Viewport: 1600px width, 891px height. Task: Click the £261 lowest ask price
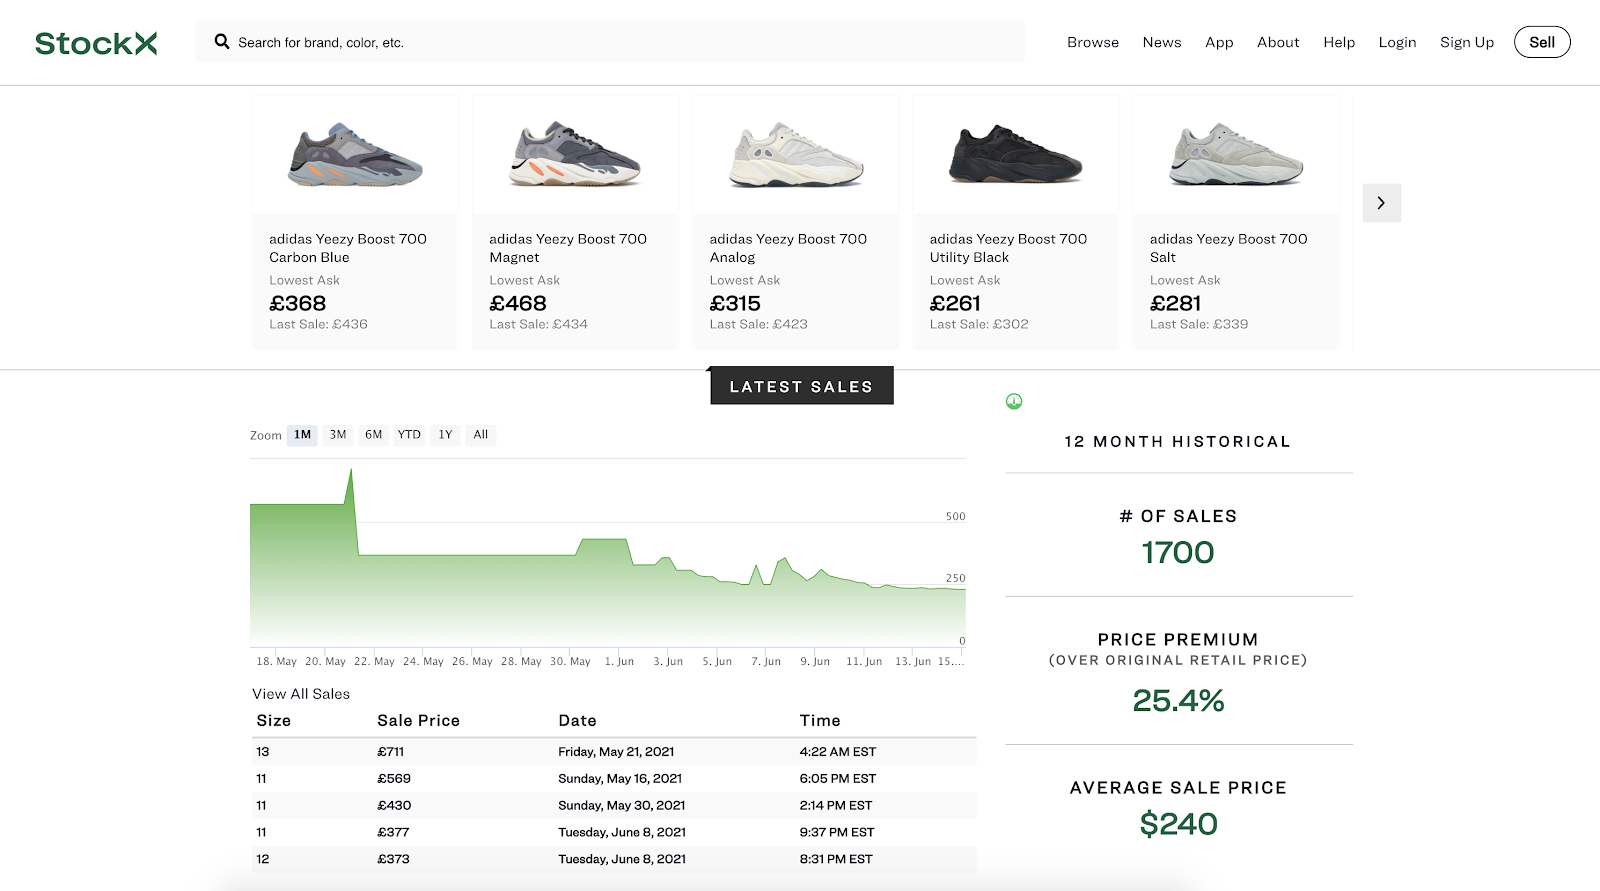pyautogui.click(x=955, y=303)
